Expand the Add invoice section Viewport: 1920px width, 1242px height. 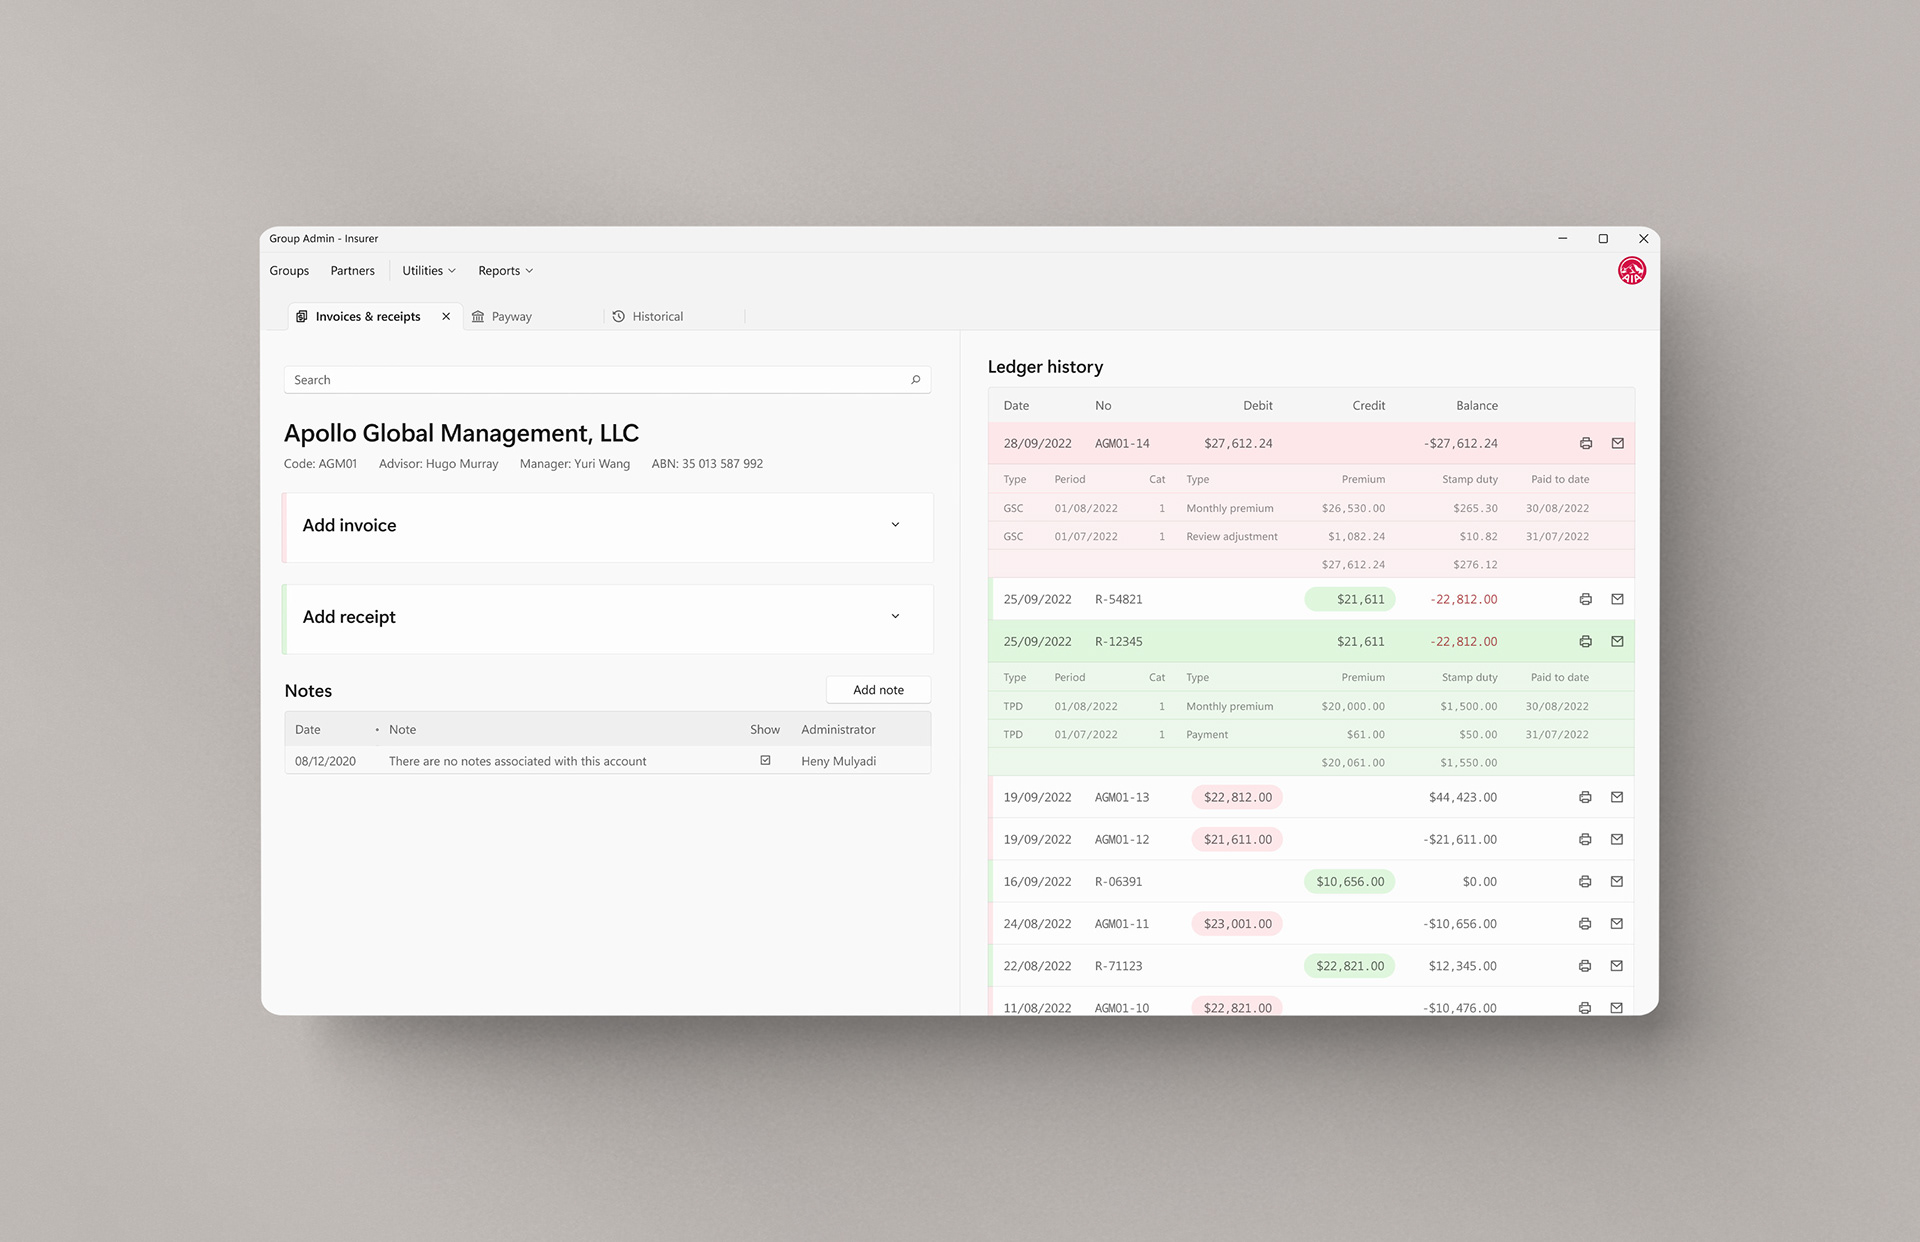pos(895,525)
